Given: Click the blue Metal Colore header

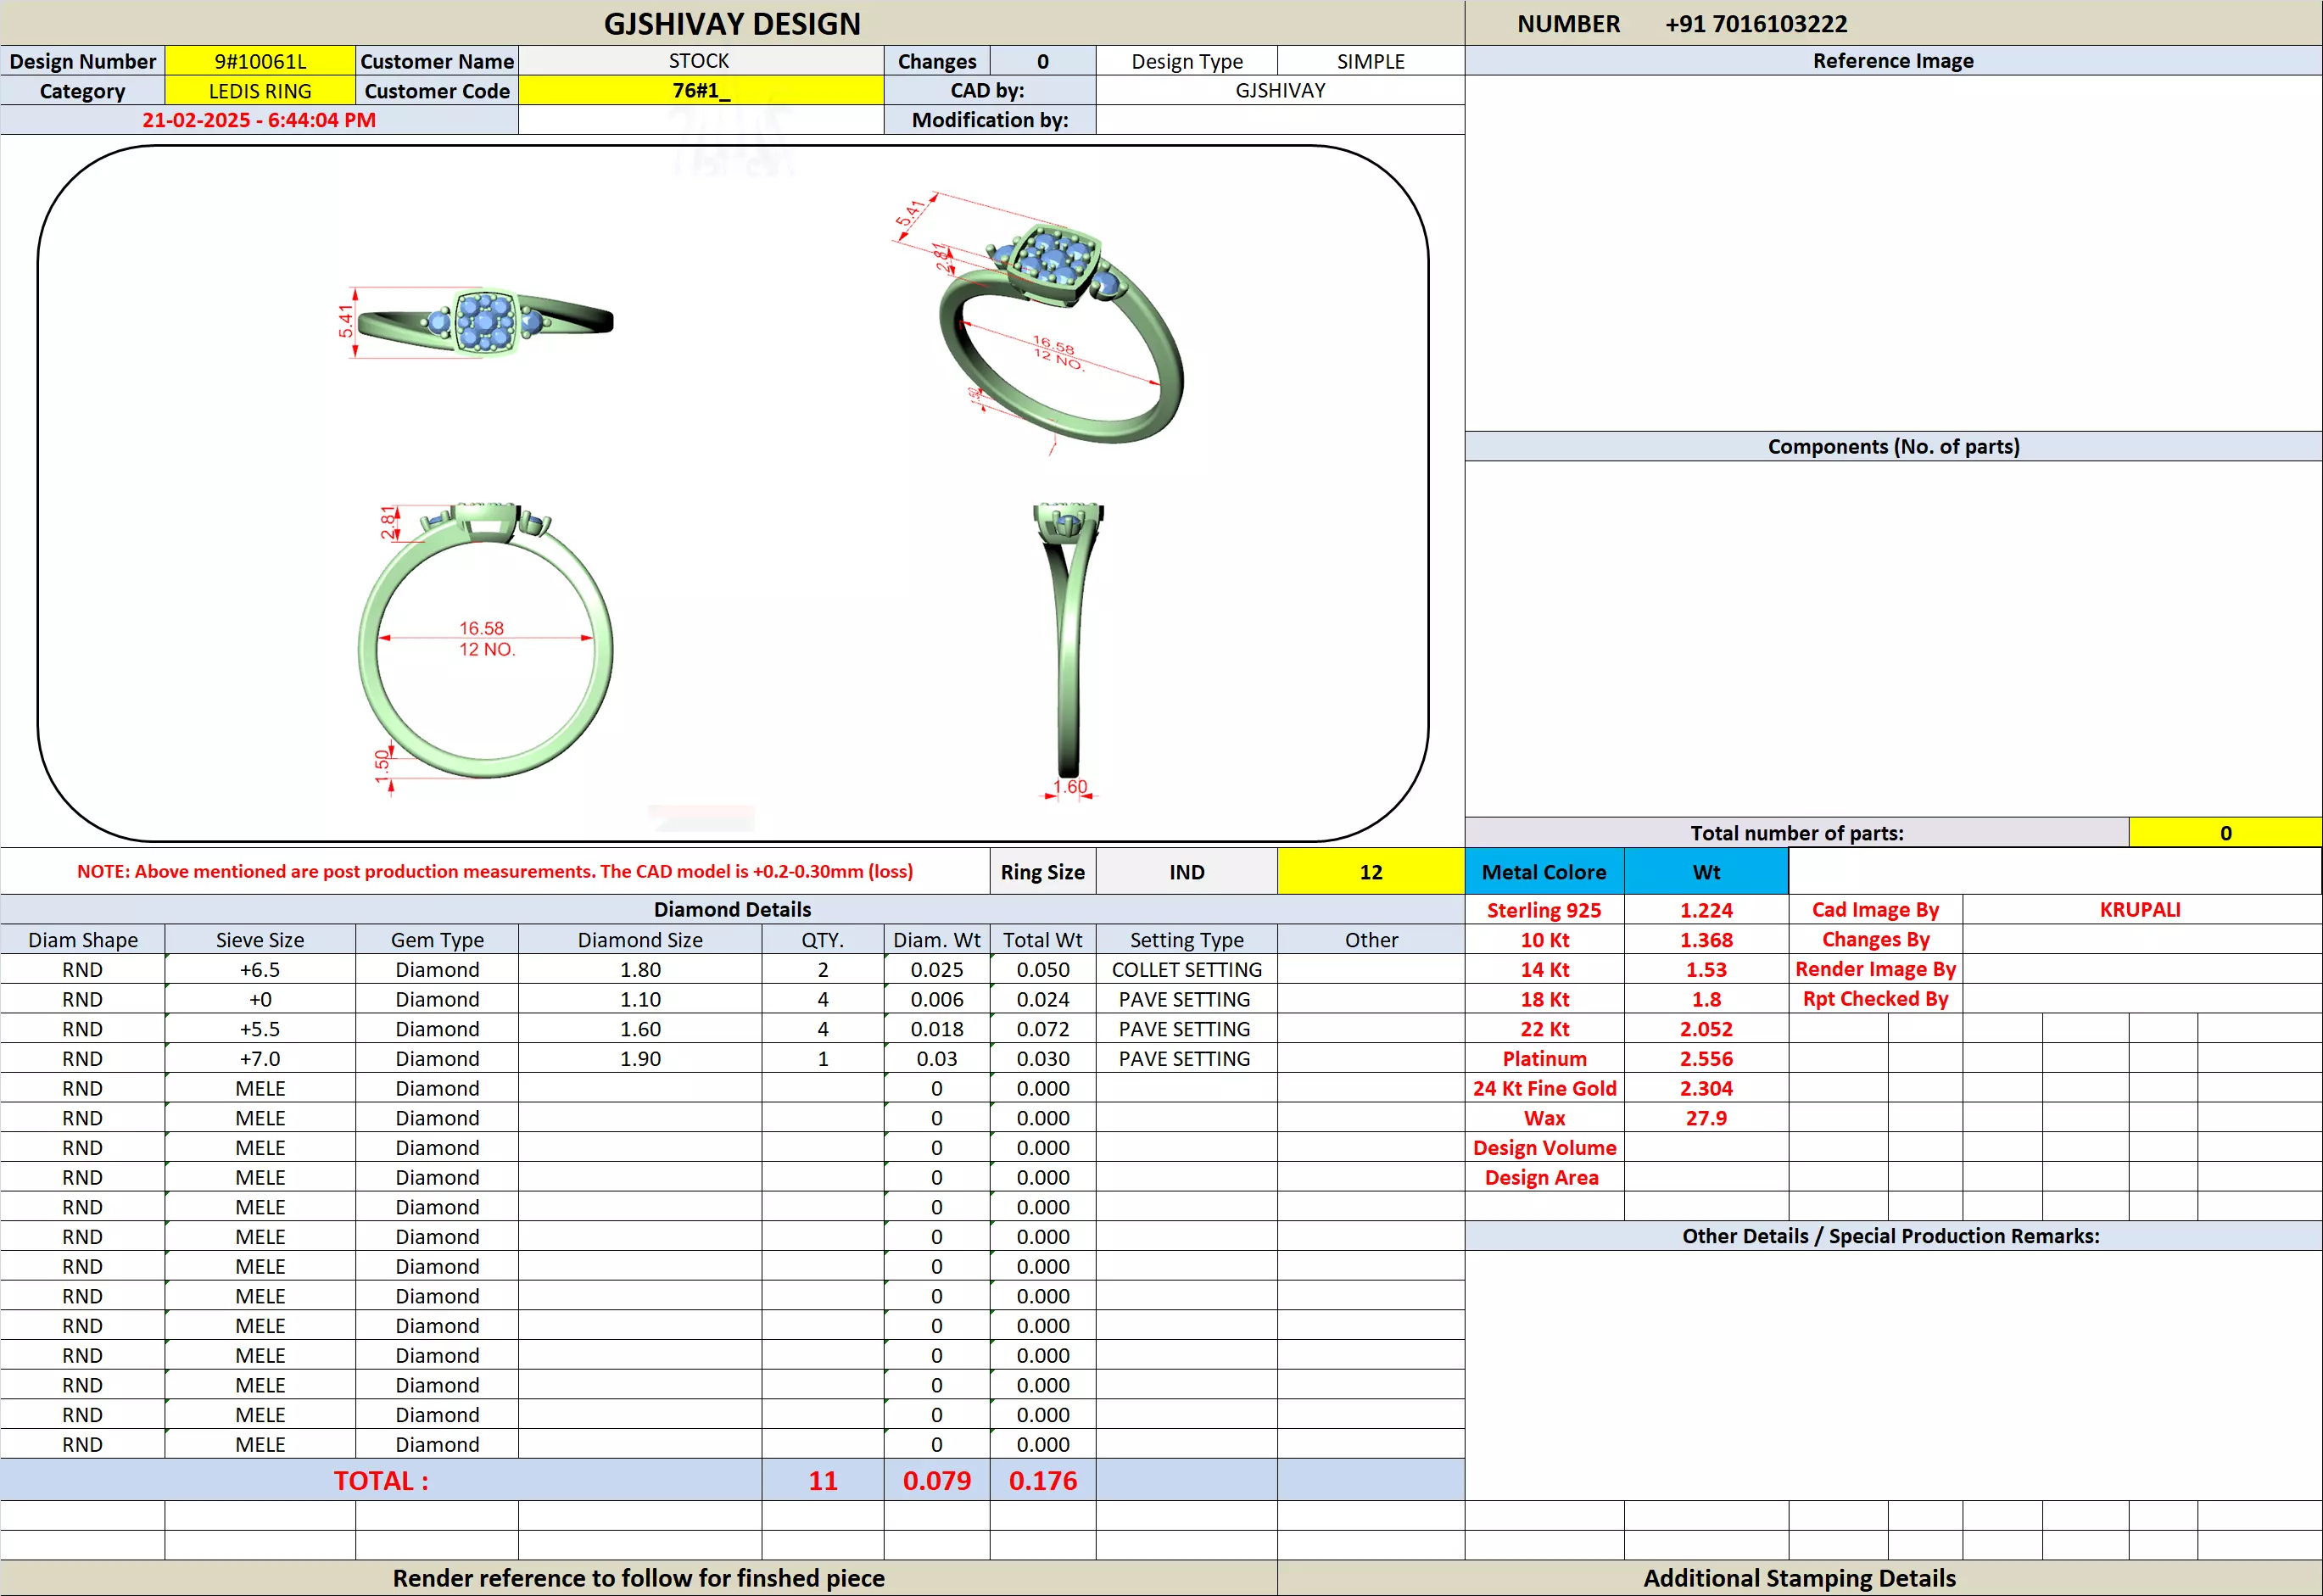Looking at the screenshot, I should coord(1543,872).
